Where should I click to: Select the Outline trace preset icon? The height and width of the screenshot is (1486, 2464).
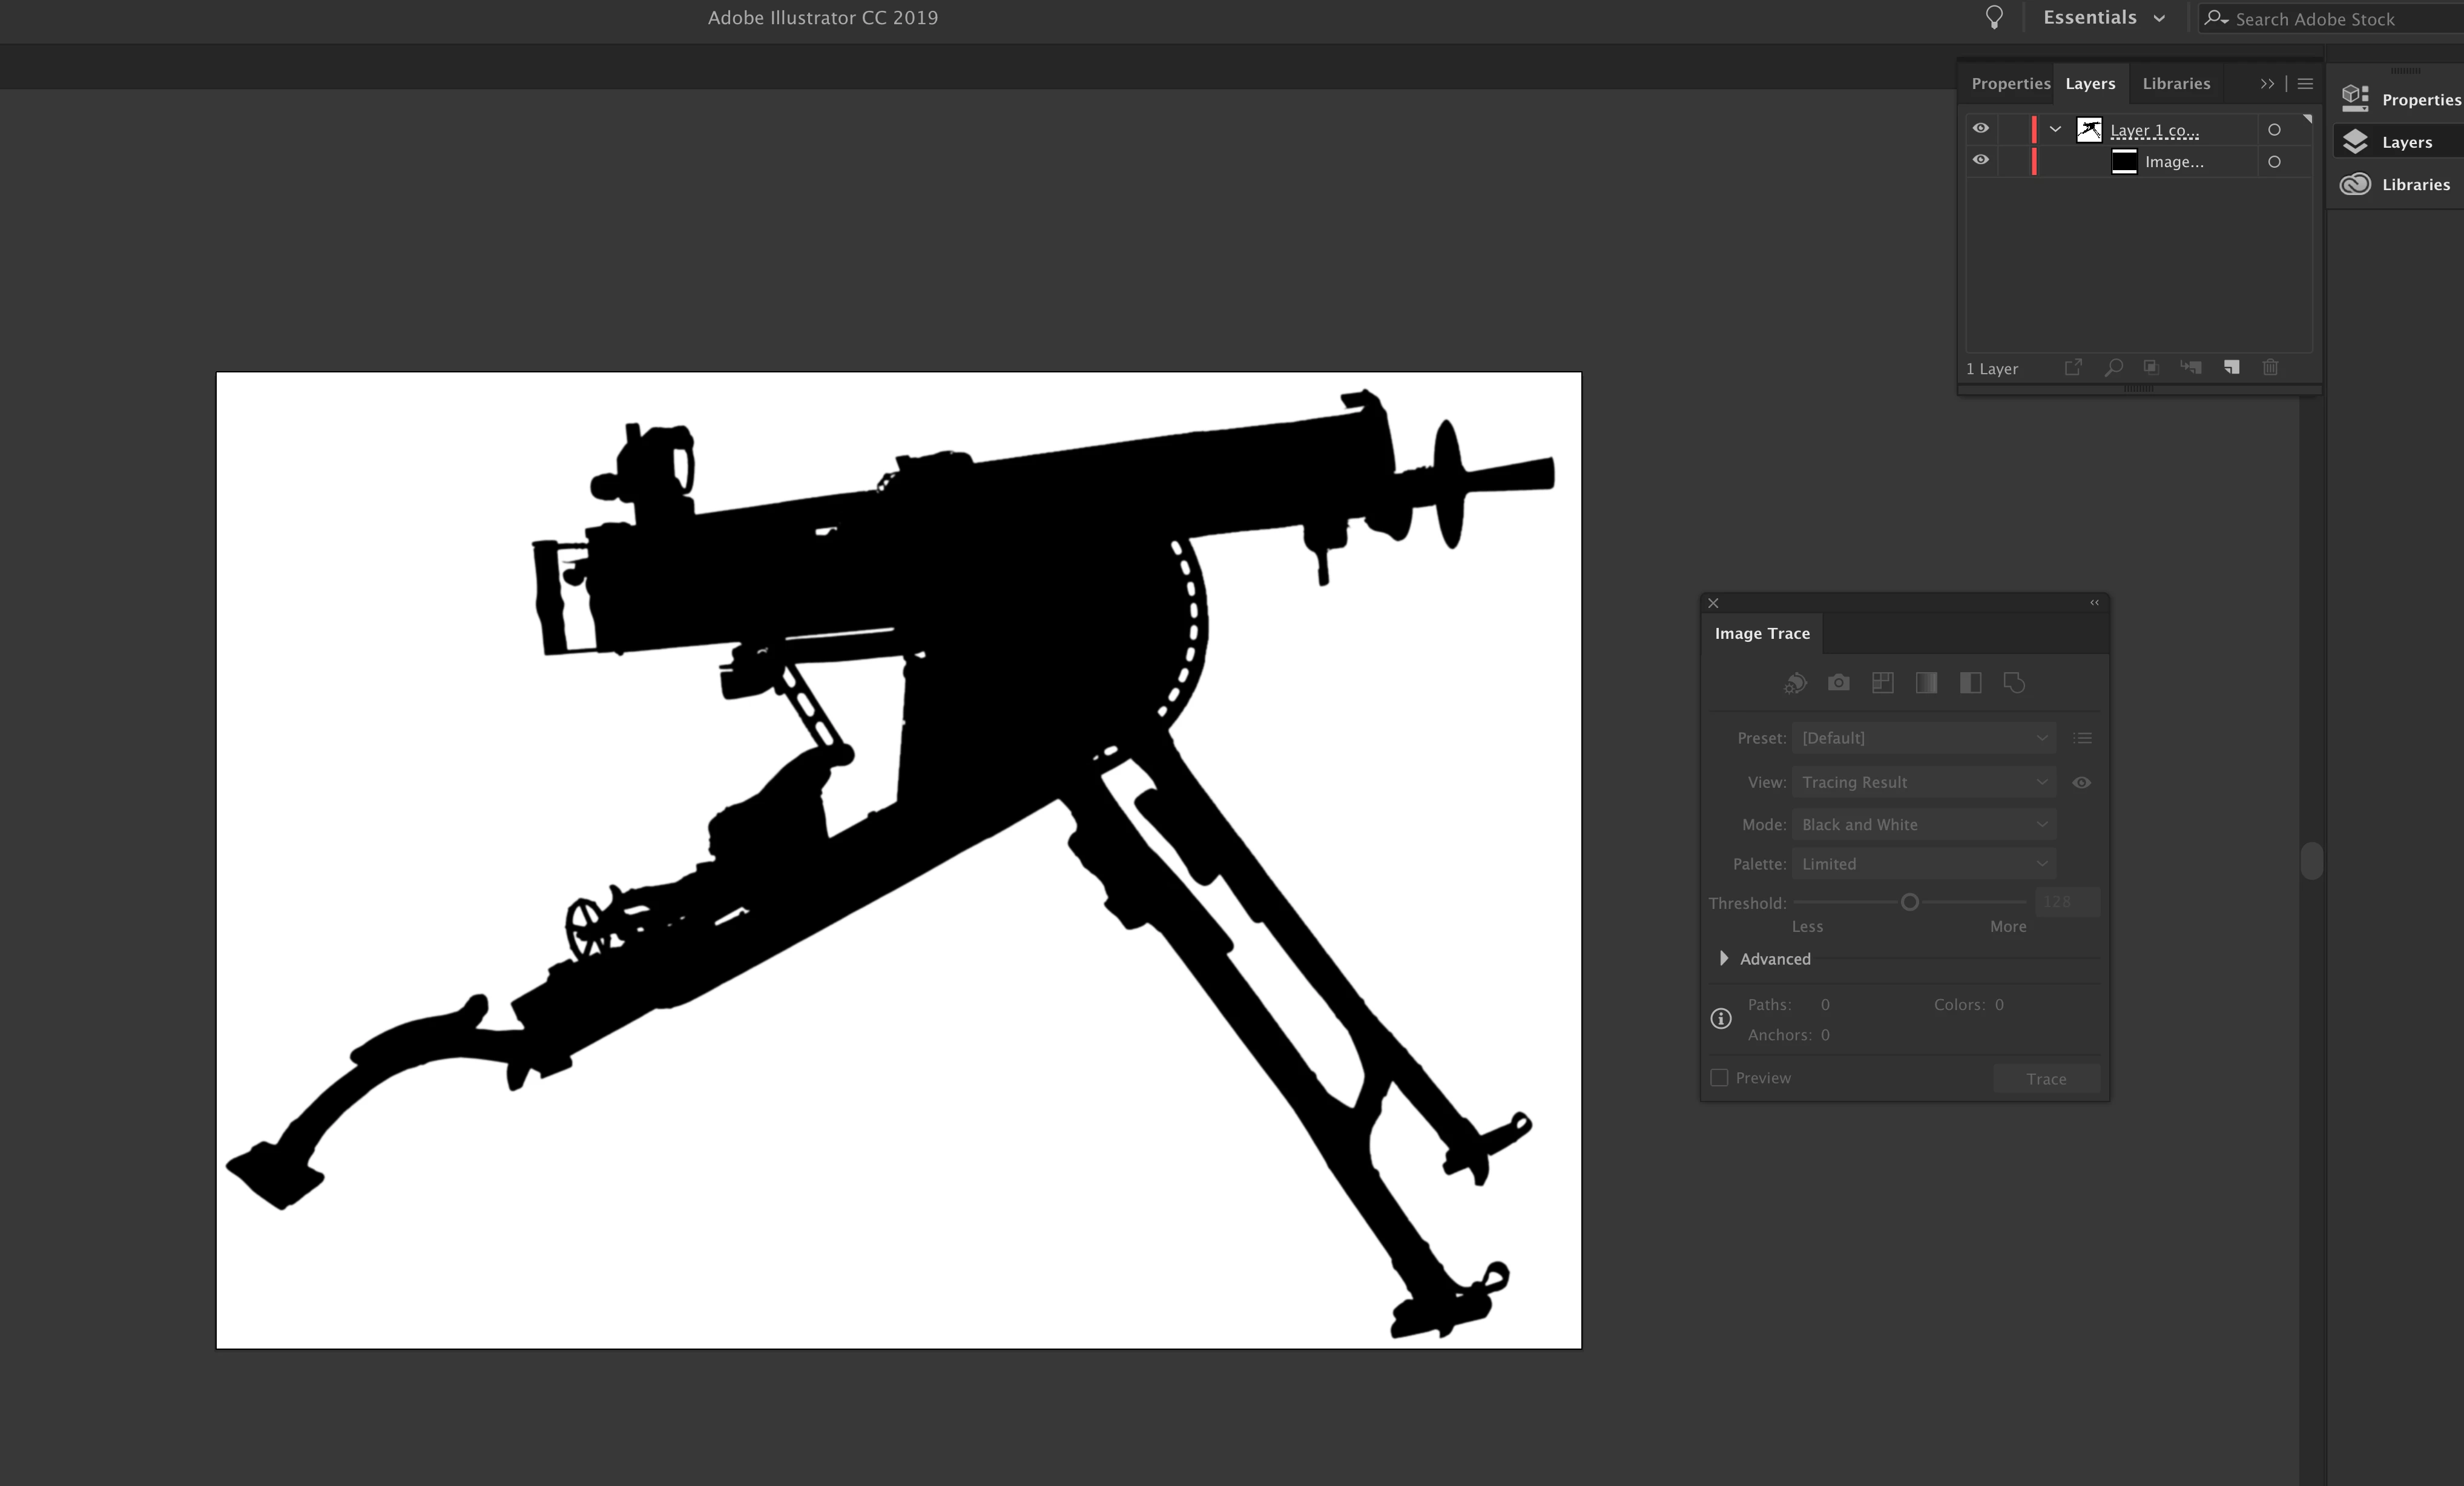pyautogui.click(x=2014, y=683)
